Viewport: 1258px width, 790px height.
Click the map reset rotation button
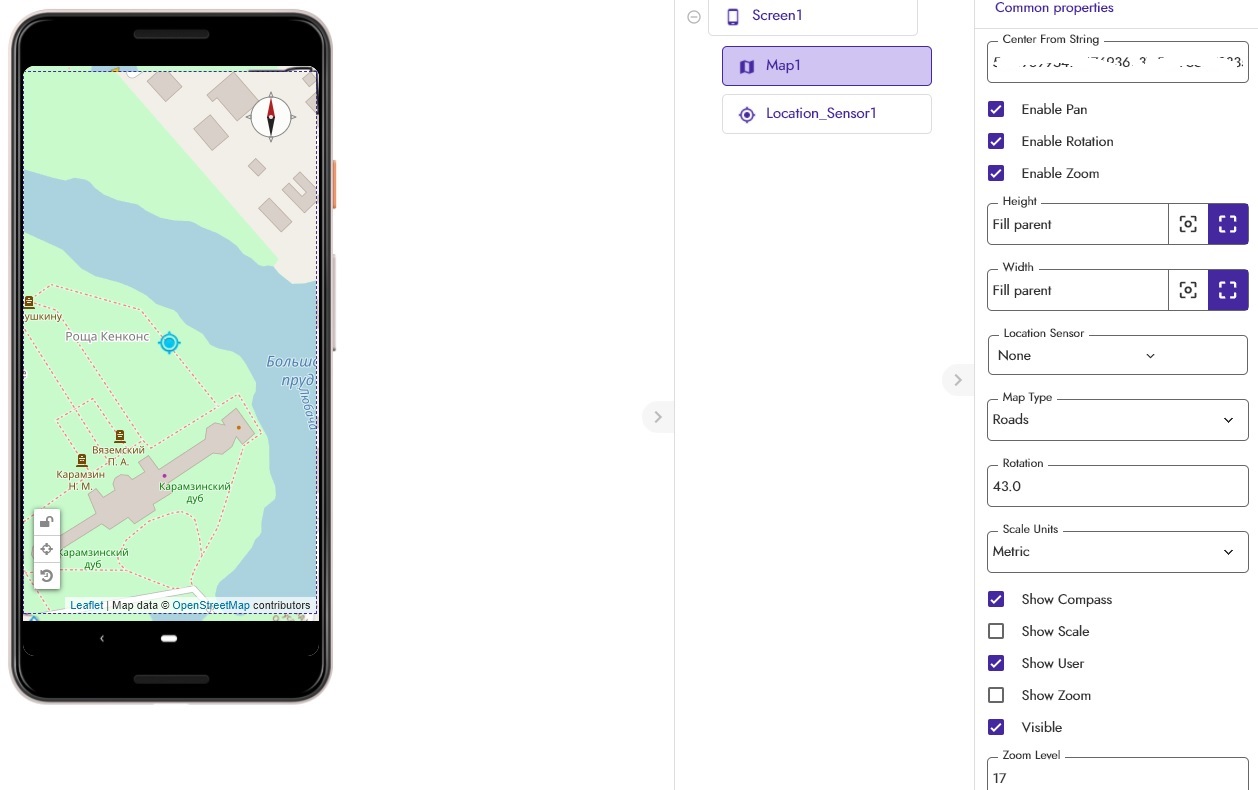click(46, 576)
